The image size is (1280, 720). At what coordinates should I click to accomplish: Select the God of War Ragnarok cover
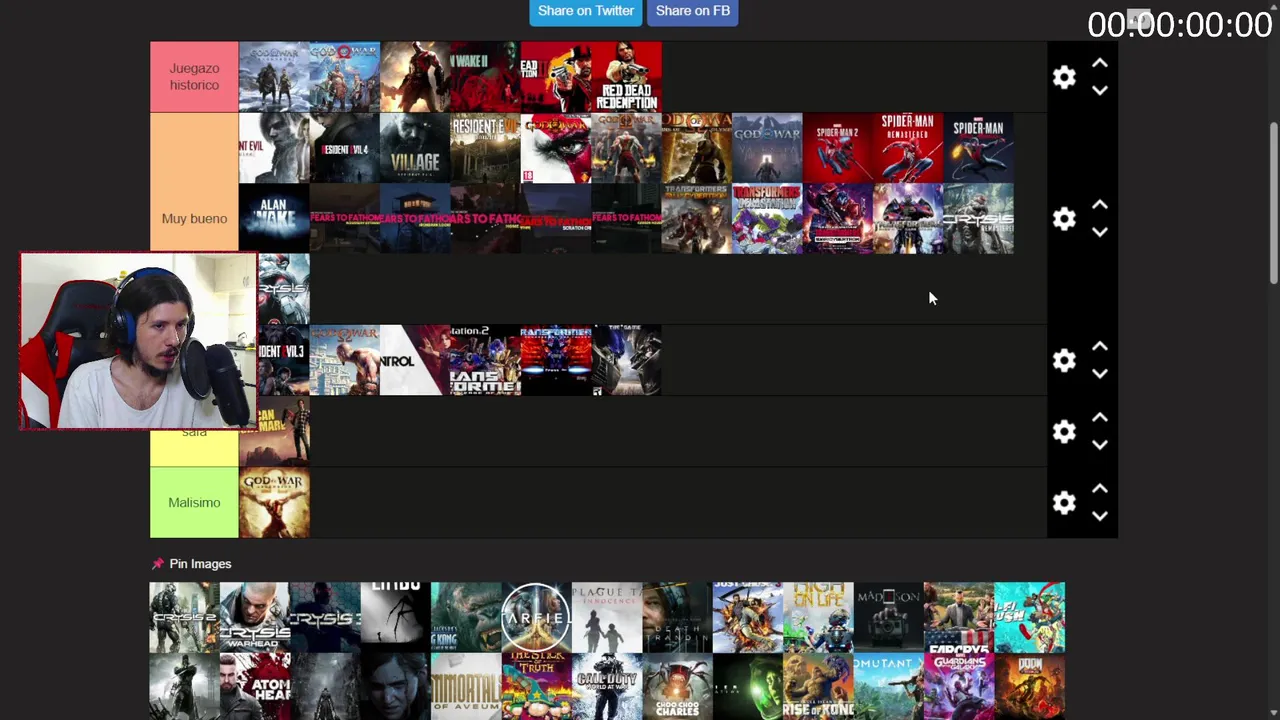tap(274, 77)
